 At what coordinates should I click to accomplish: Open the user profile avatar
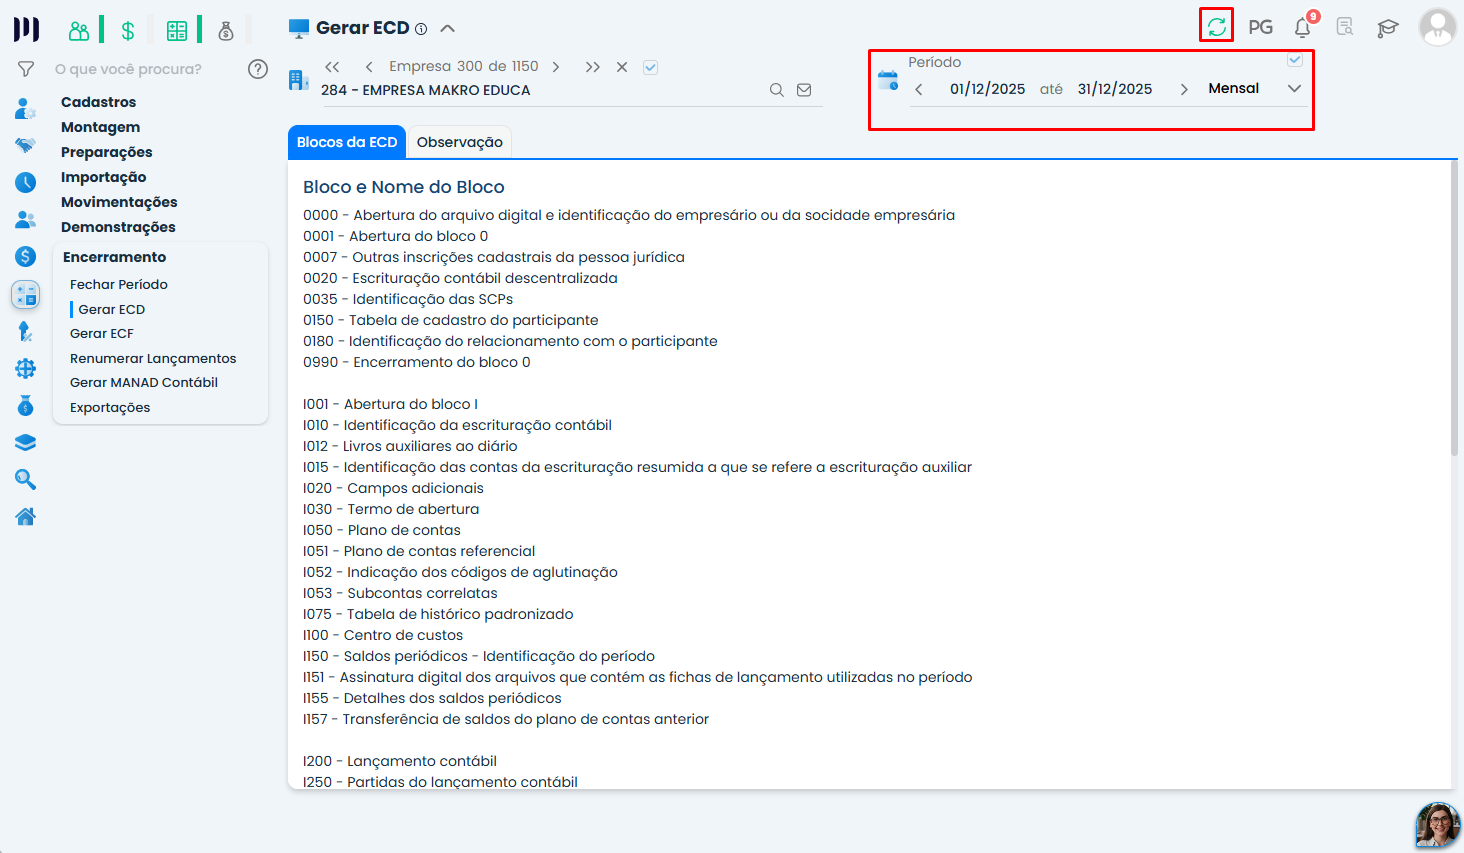tap(1438, 28)
